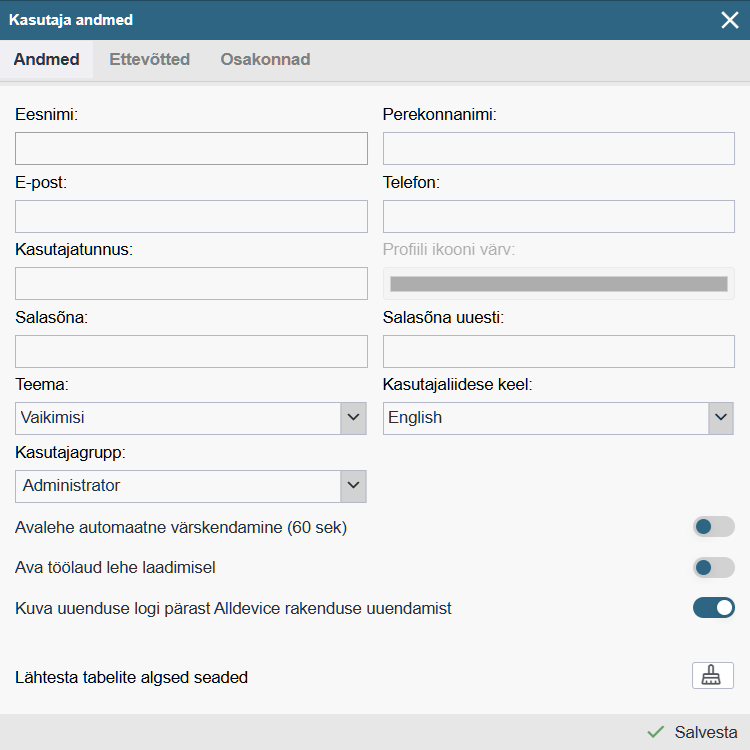Image resolution: width=750 pixels, height=750 pixels.
Task: Close the Kasutaja andmed dialog
Action: (x=730, y=20)
